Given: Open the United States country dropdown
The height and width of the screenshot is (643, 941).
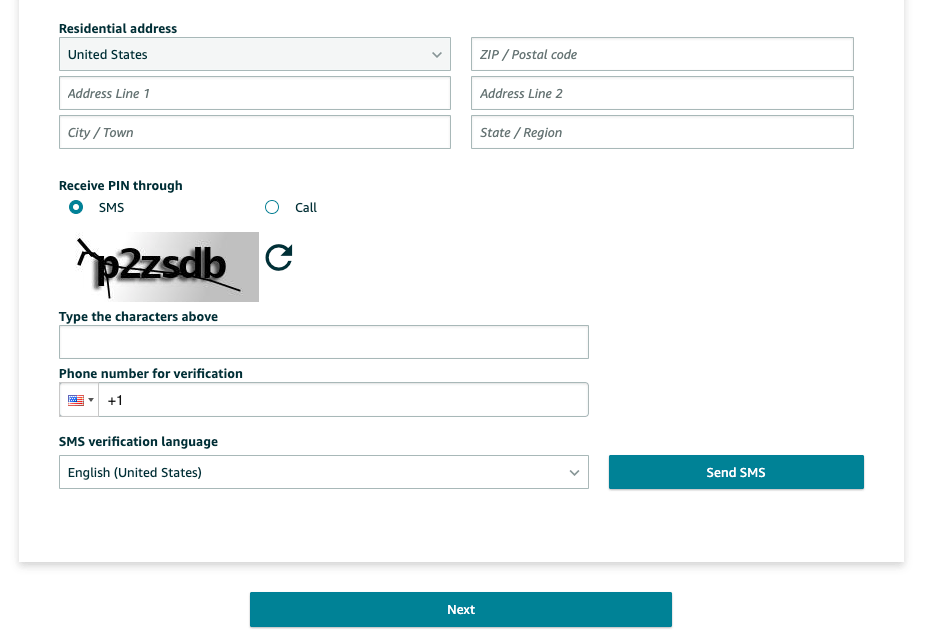Looking at the screenshot, I should click(x=254, y=53).
